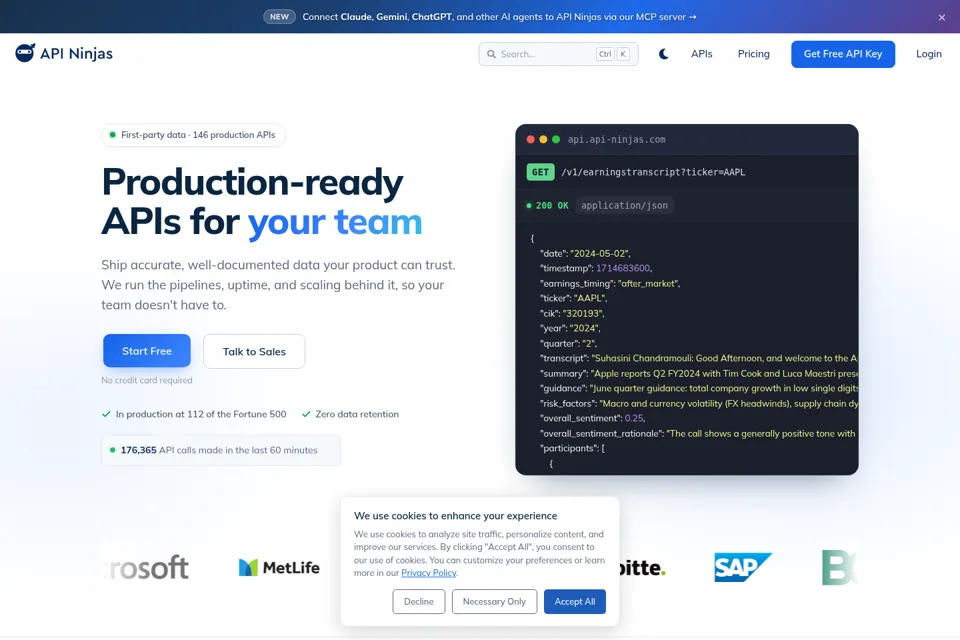This screenshot has height=640, width=960.
Task: Open the Privacy Policy link
Action: coord(429,573)
